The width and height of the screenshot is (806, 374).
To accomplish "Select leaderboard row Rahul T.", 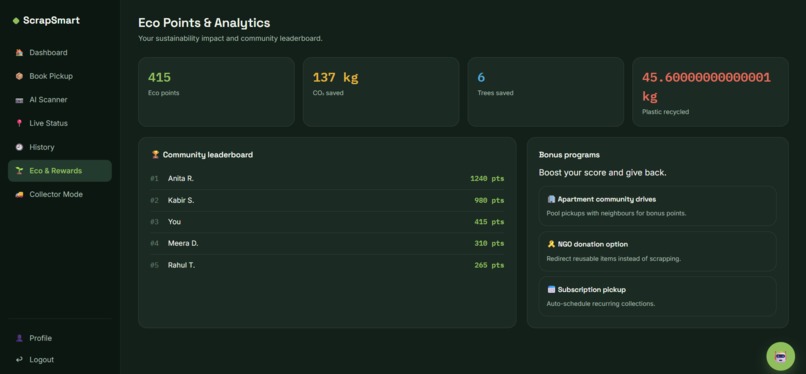I will (x=327, y=265).
